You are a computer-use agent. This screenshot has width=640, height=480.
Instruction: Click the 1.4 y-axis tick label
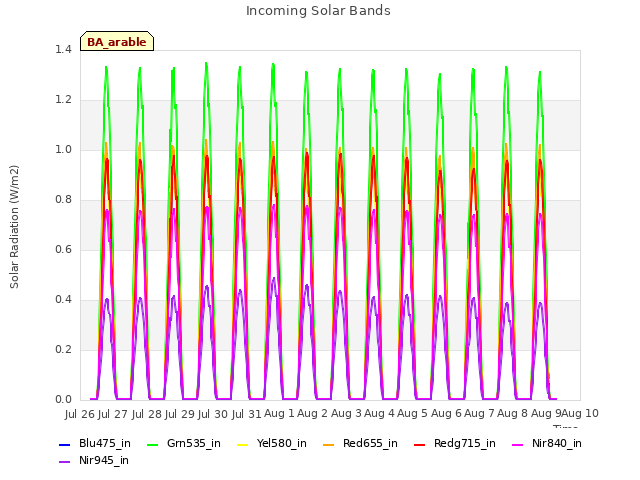tap(63, 49)
